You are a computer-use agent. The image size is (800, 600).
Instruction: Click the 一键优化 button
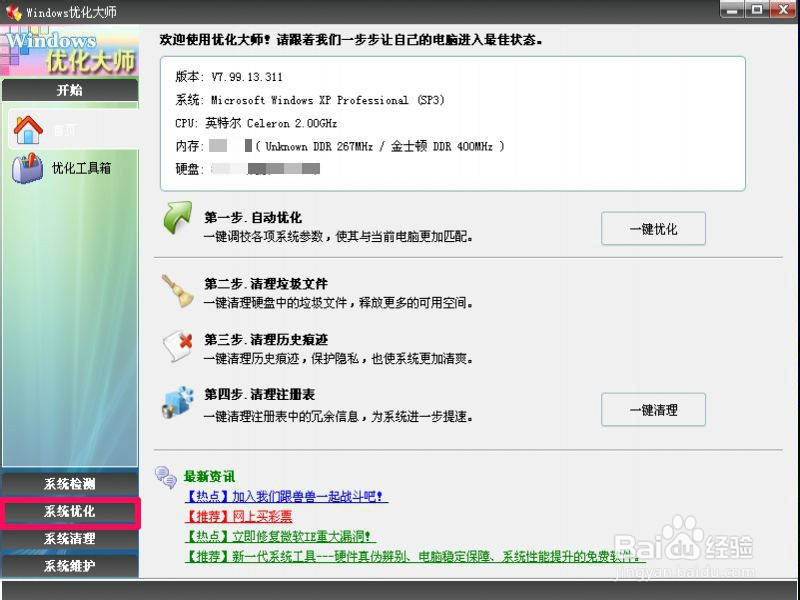coord(653,228)
